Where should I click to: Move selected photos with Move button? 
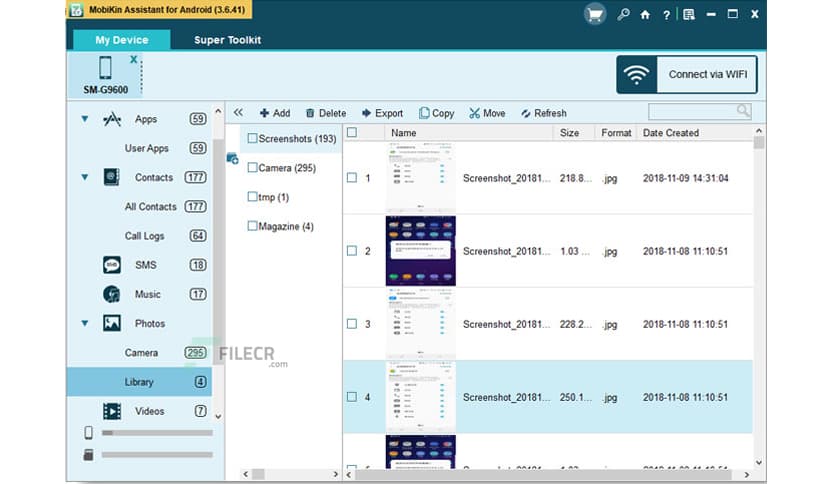click(487, 113)
